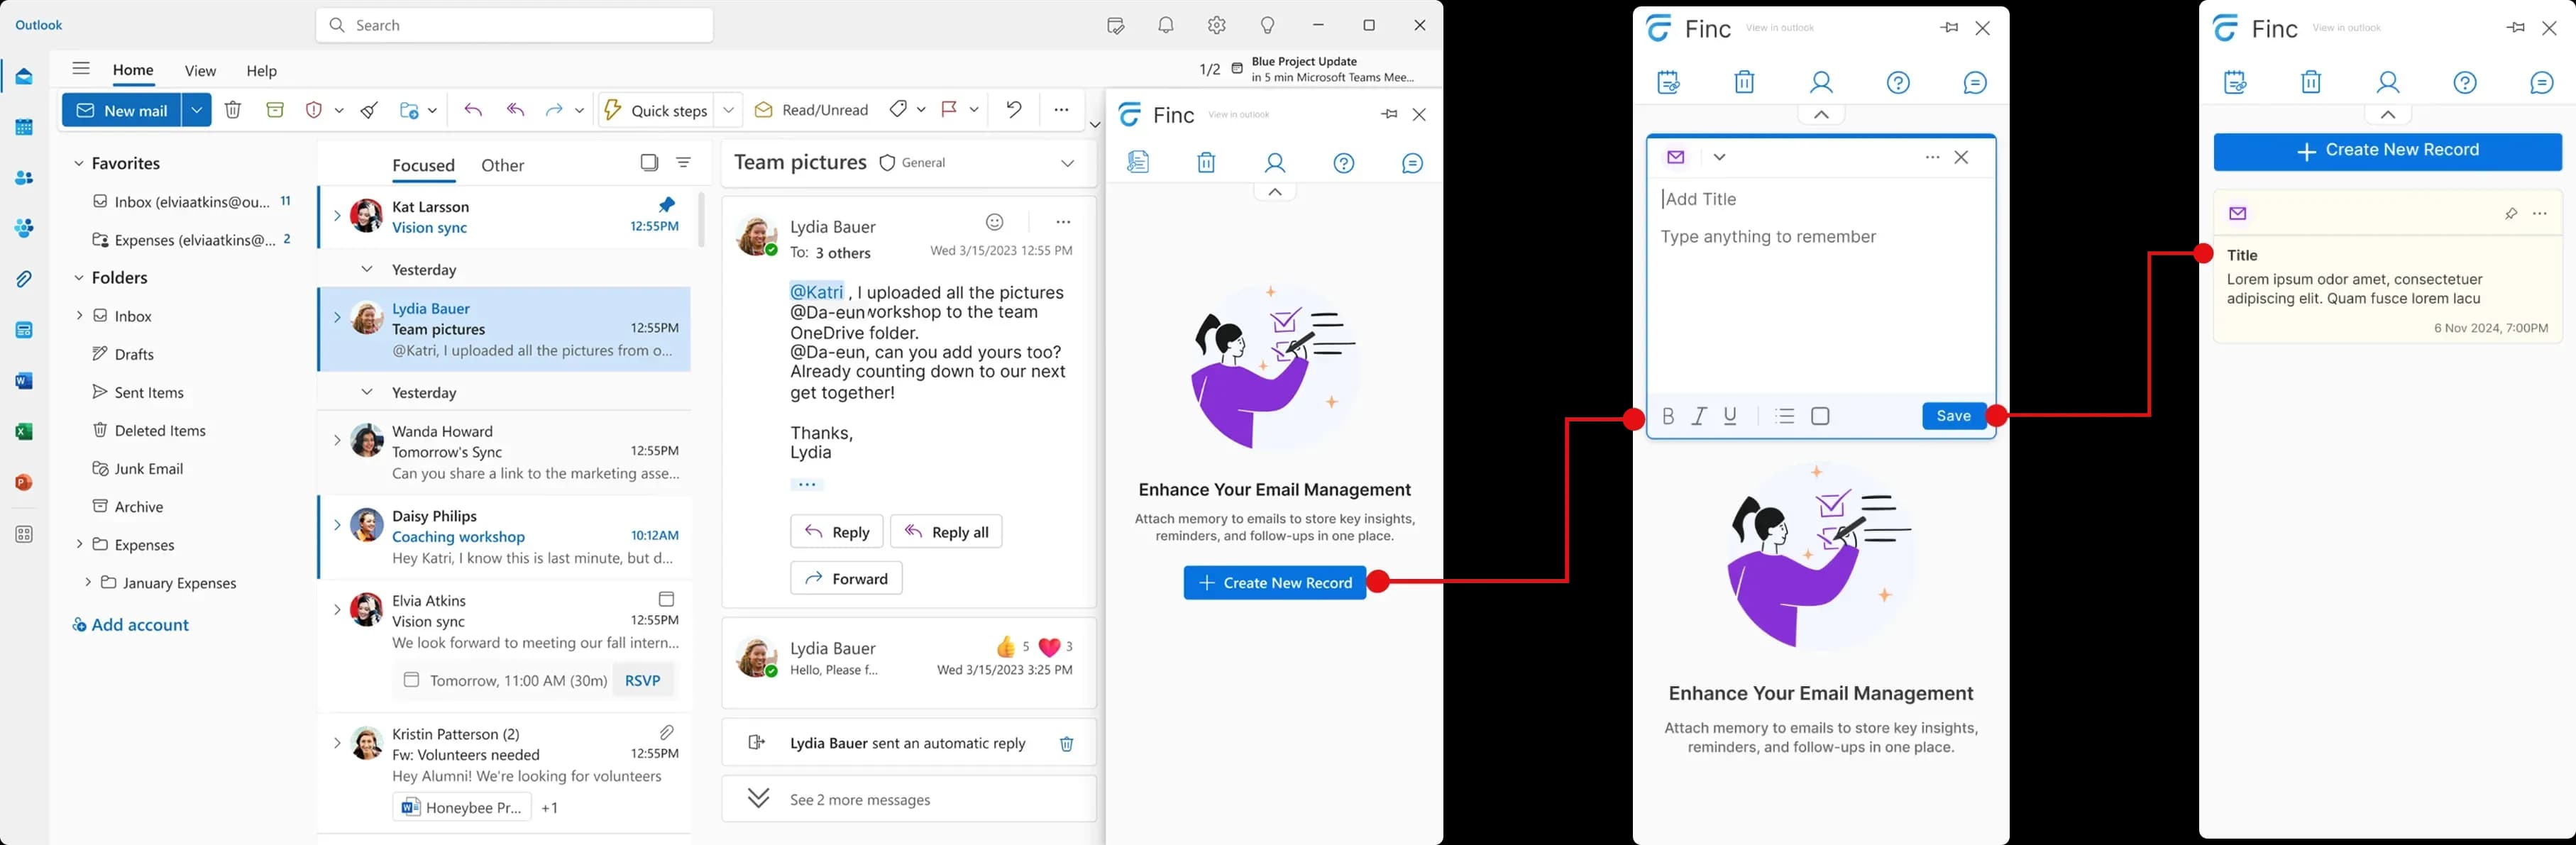Open the People app in Outlook's left rail
Viewport: 2576px width, 845px height.
[x=24, y=178]
